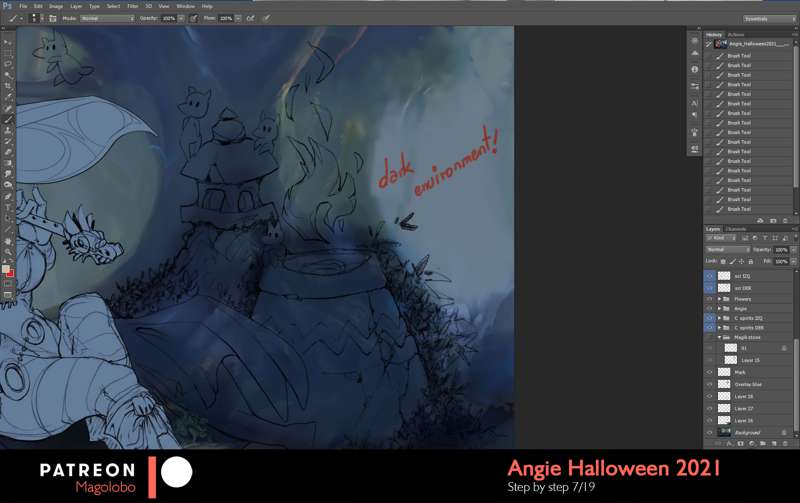
Task: Click the brush Opacity percentage field
Action: click(167, 18)
